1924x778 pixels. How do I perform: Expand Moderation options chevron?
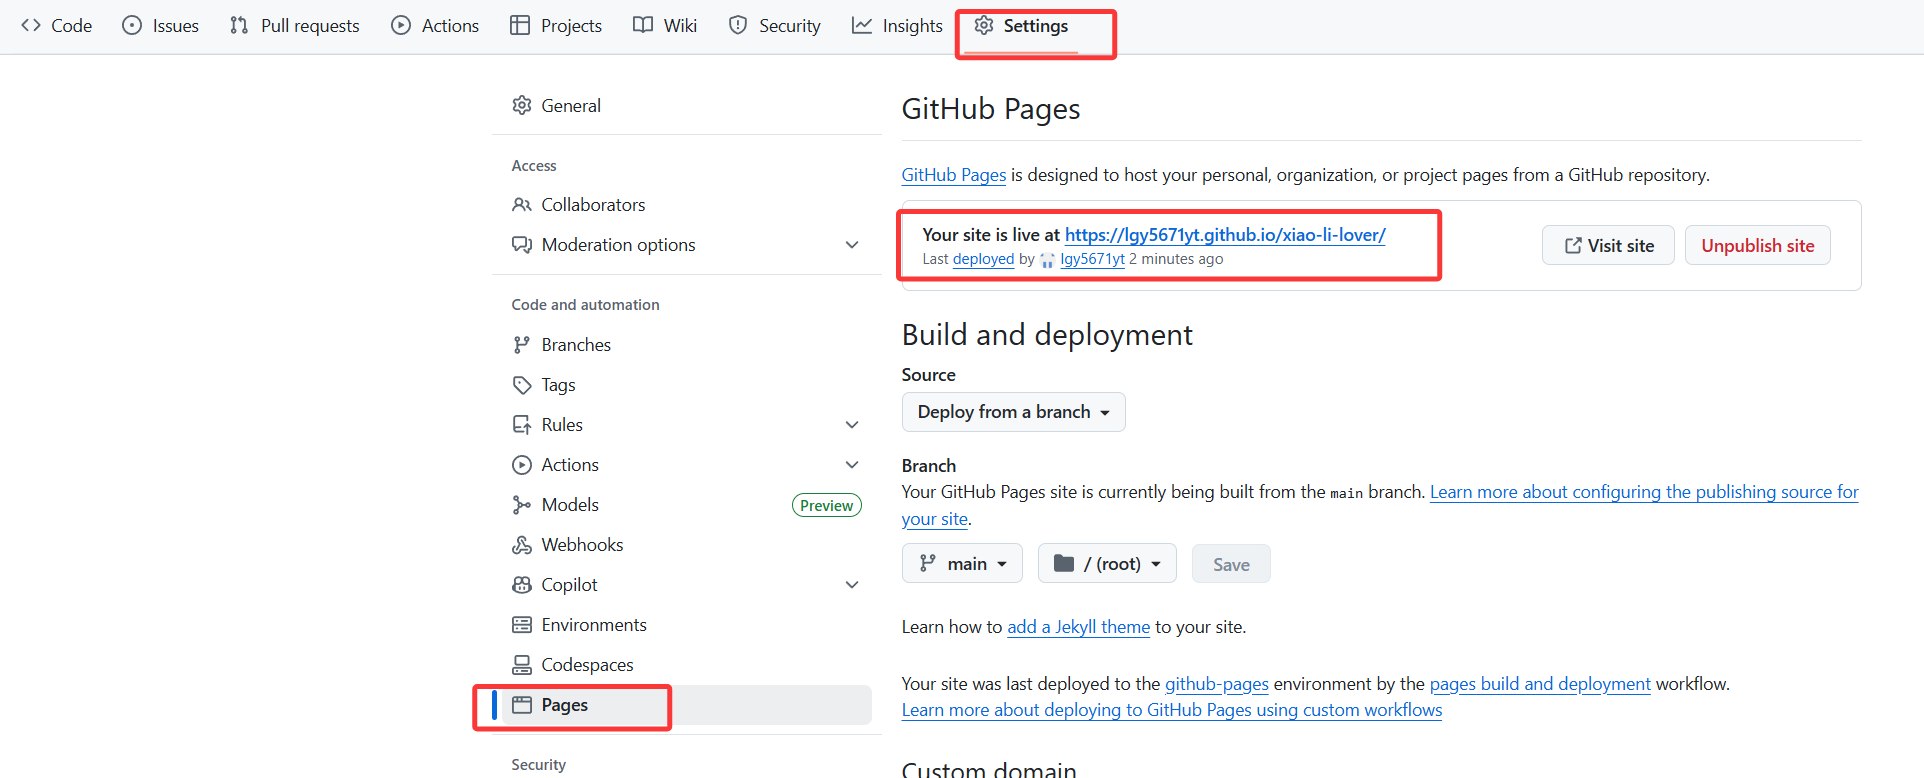[852, 245]
